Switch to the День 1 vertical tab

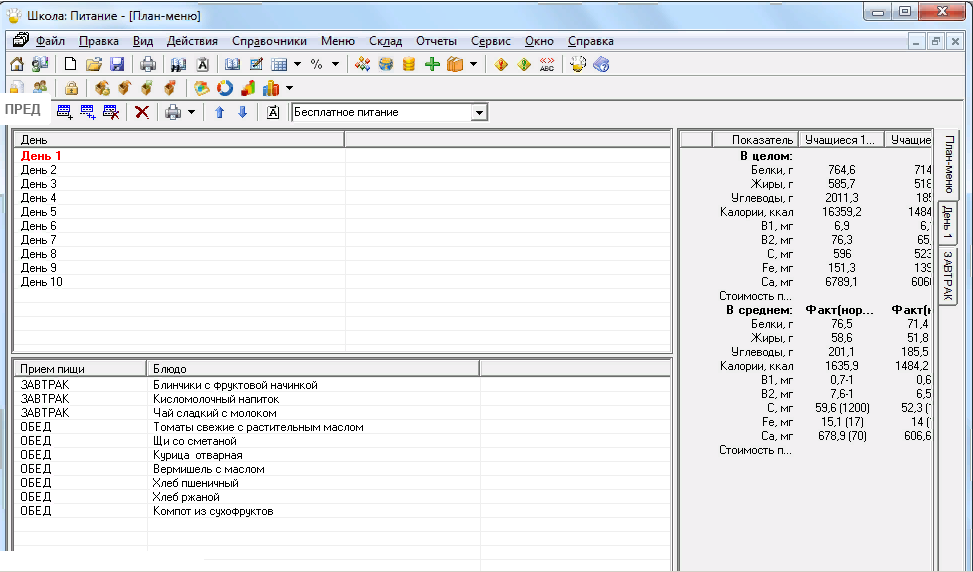(x=946, y=222)
